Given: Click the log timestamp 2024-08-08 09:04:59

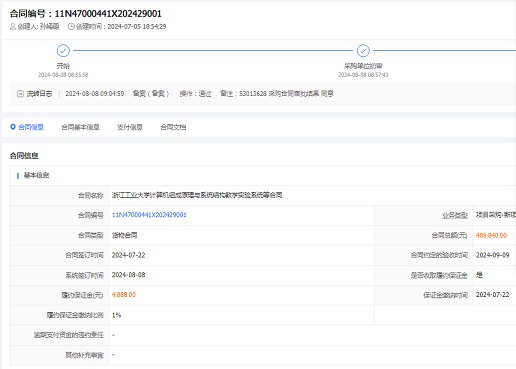Looking at the screenshot, I should pos(95,94).
